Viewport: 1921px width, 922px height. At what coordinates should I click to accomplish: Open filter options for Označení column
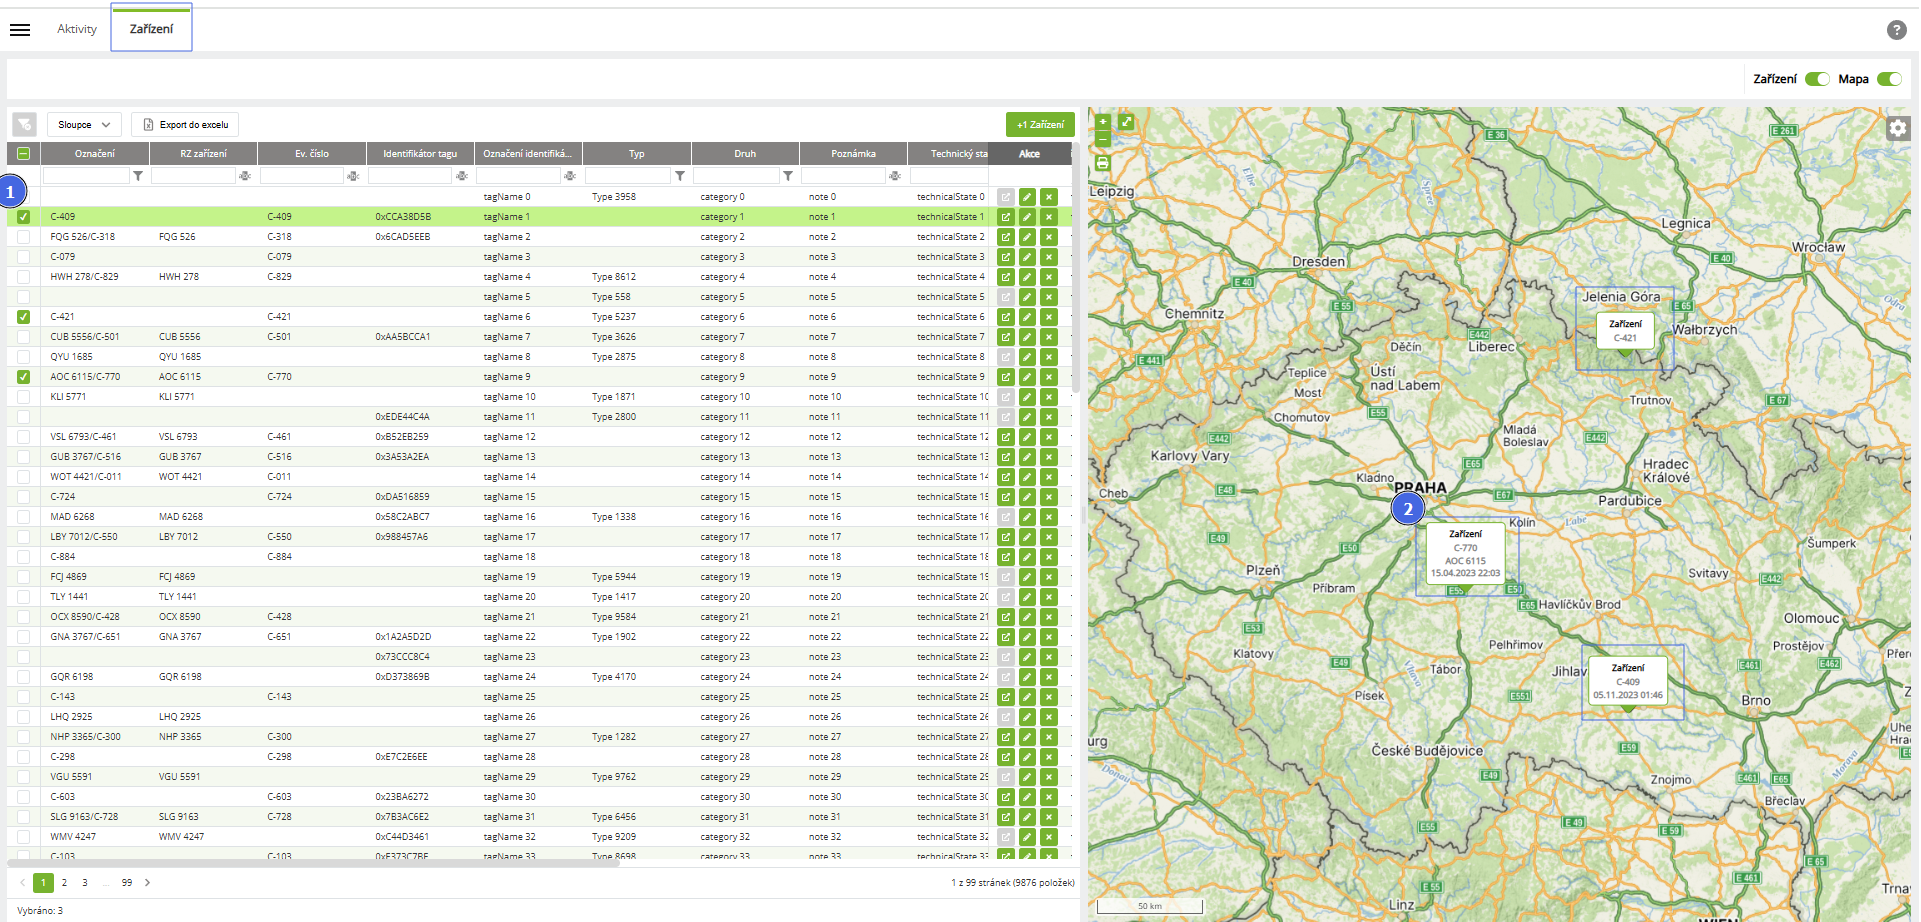[x=138, y=176]
